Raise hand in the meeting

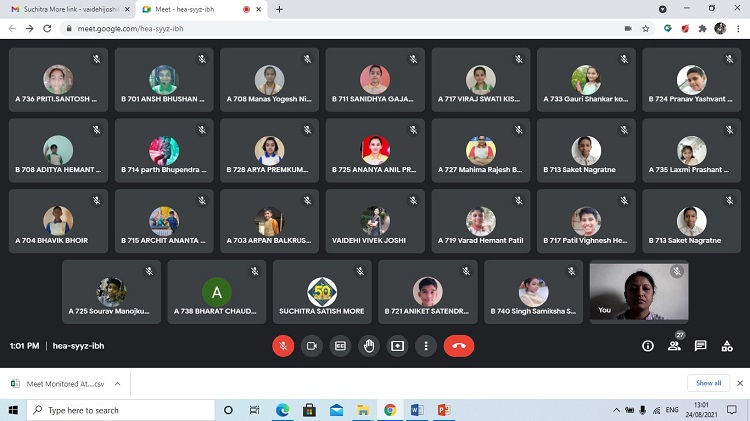(x=369, y=346)
